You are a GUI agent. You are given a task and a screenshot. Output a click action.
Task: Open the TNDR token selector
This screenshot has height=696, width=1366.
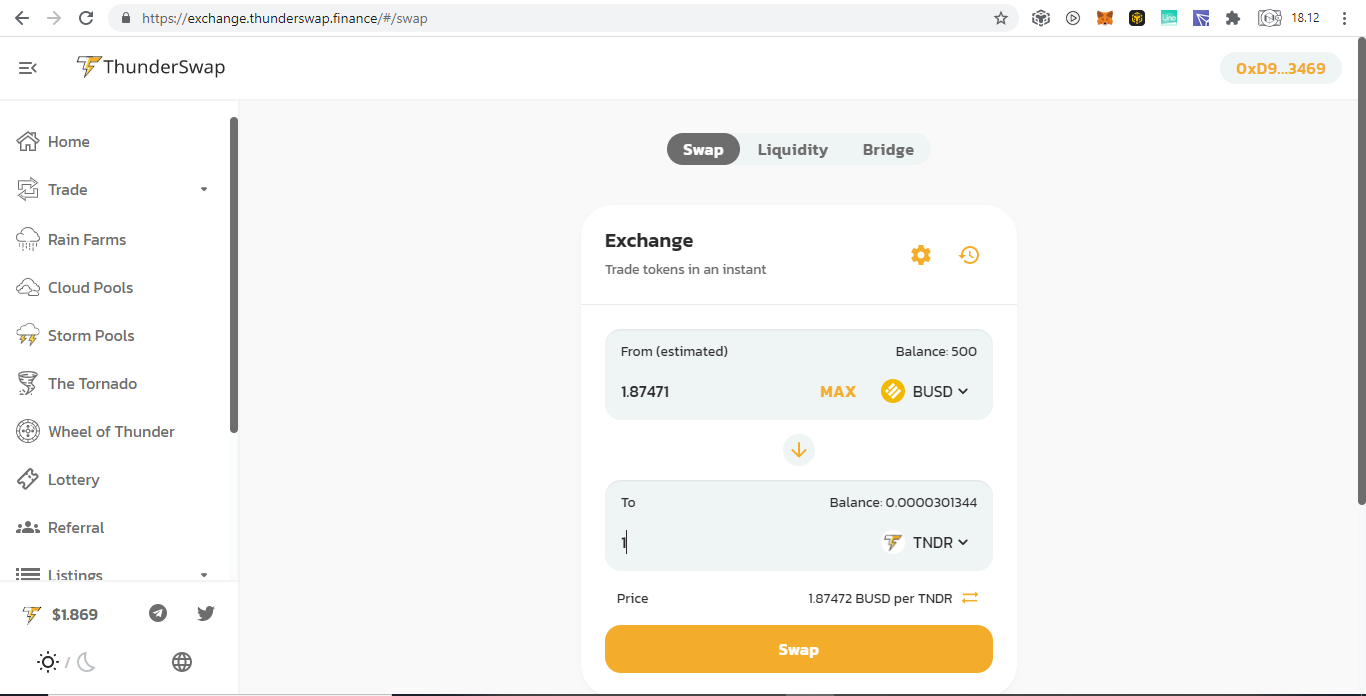[x=925, y=542]
